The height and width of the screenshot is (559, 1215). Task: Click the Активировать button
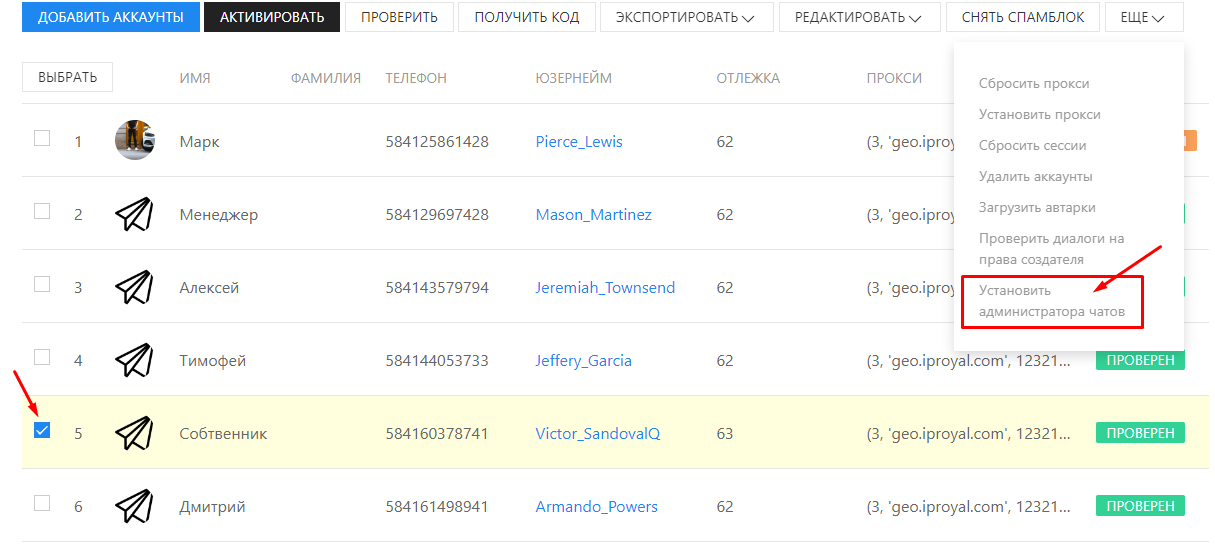coord(272,17)
